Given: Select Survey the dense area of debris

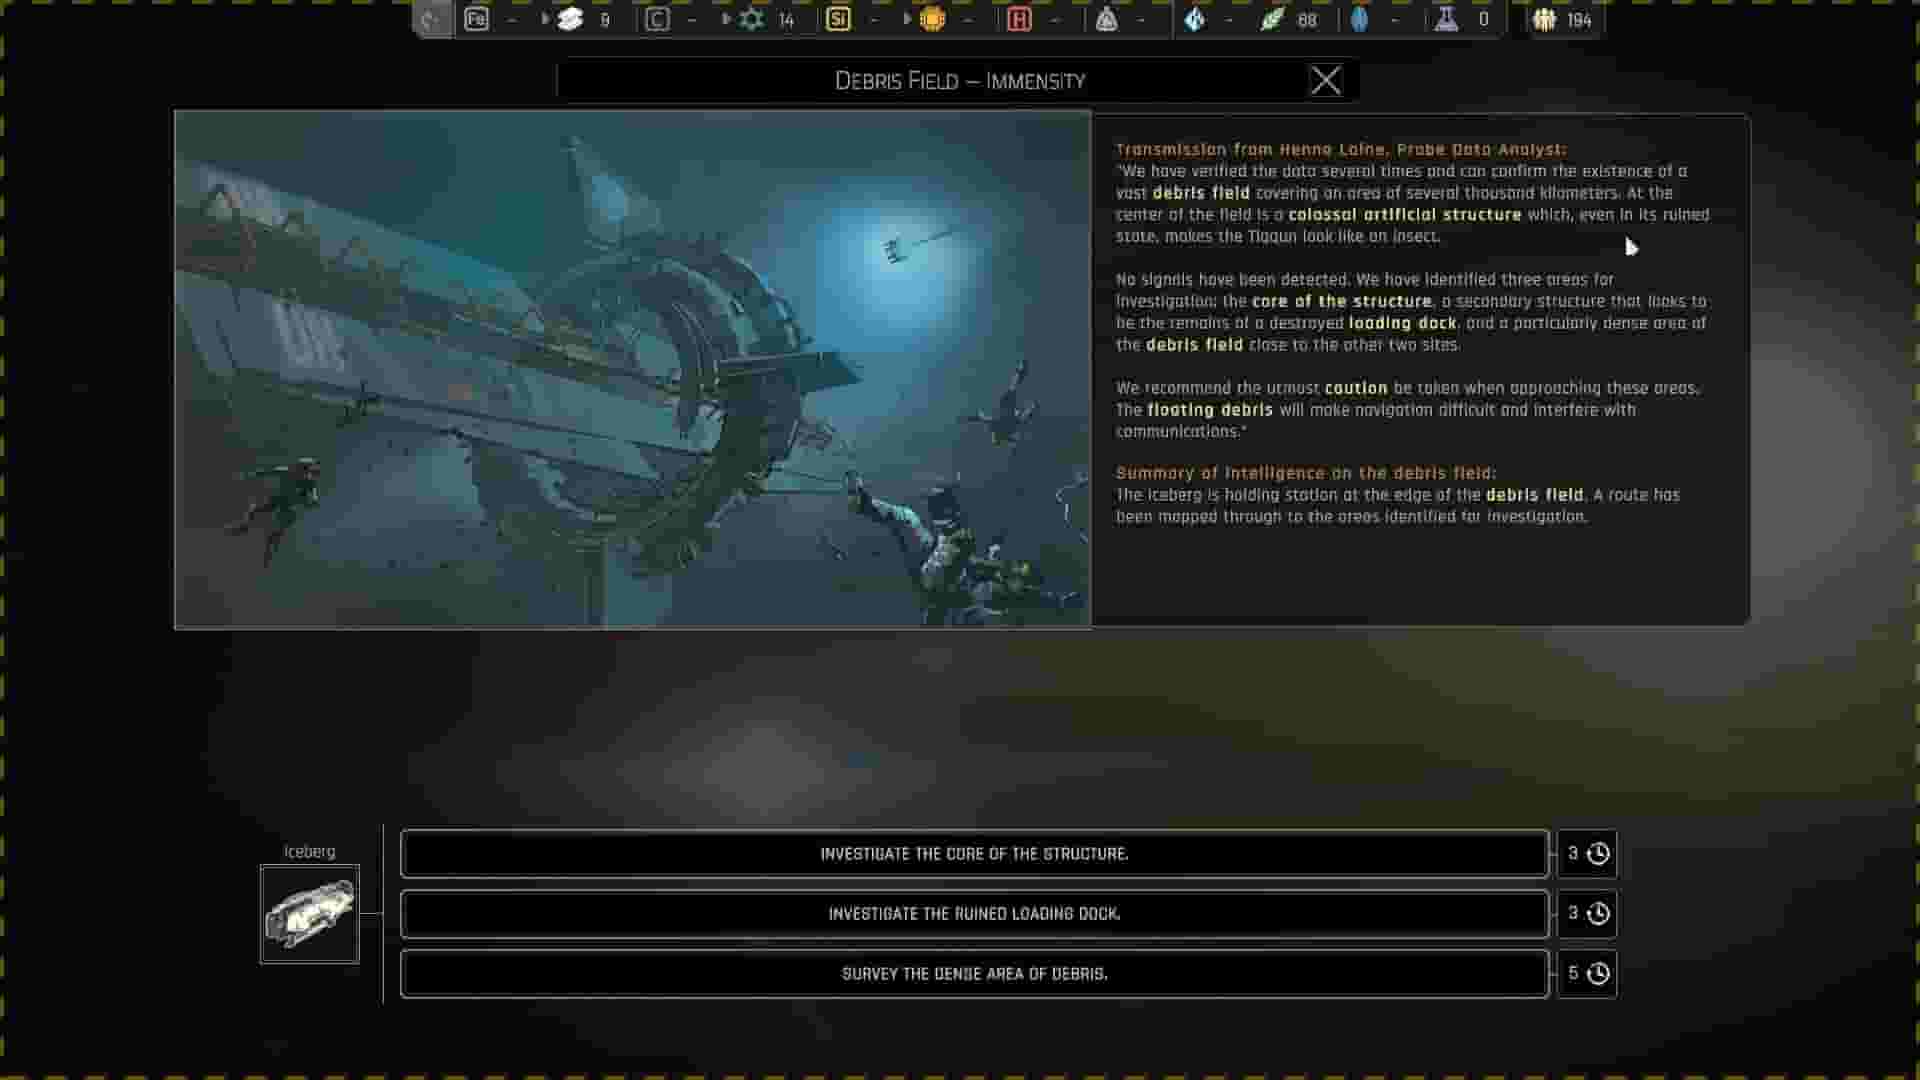Looking at the screenshot, I should pyautogui.click(x=974, y=973).
